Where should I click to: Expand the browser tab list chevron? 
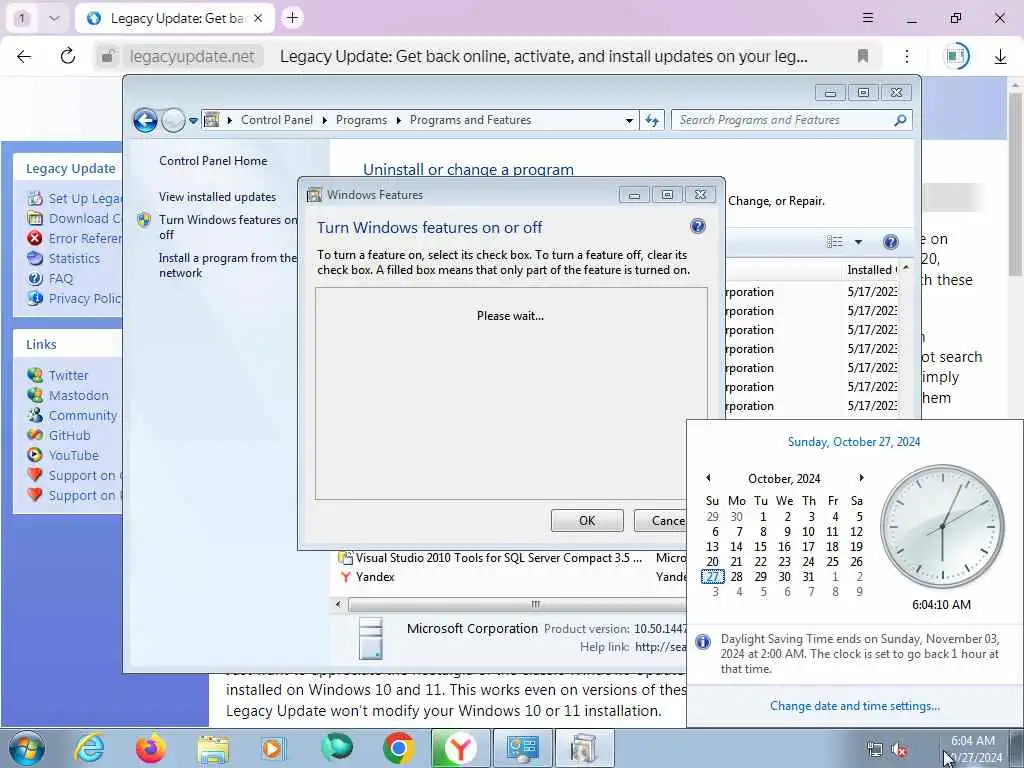pos(54,18)
